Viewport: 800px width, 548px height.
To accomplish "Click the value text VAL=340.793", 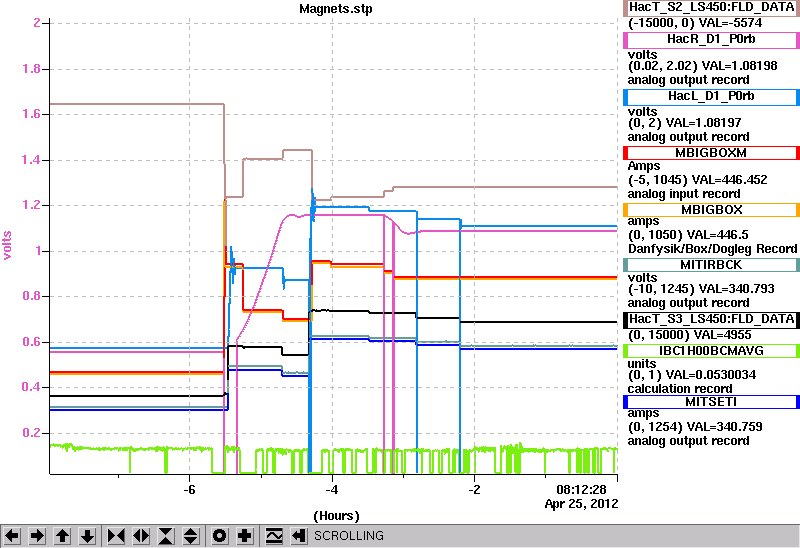I will 737,289.
